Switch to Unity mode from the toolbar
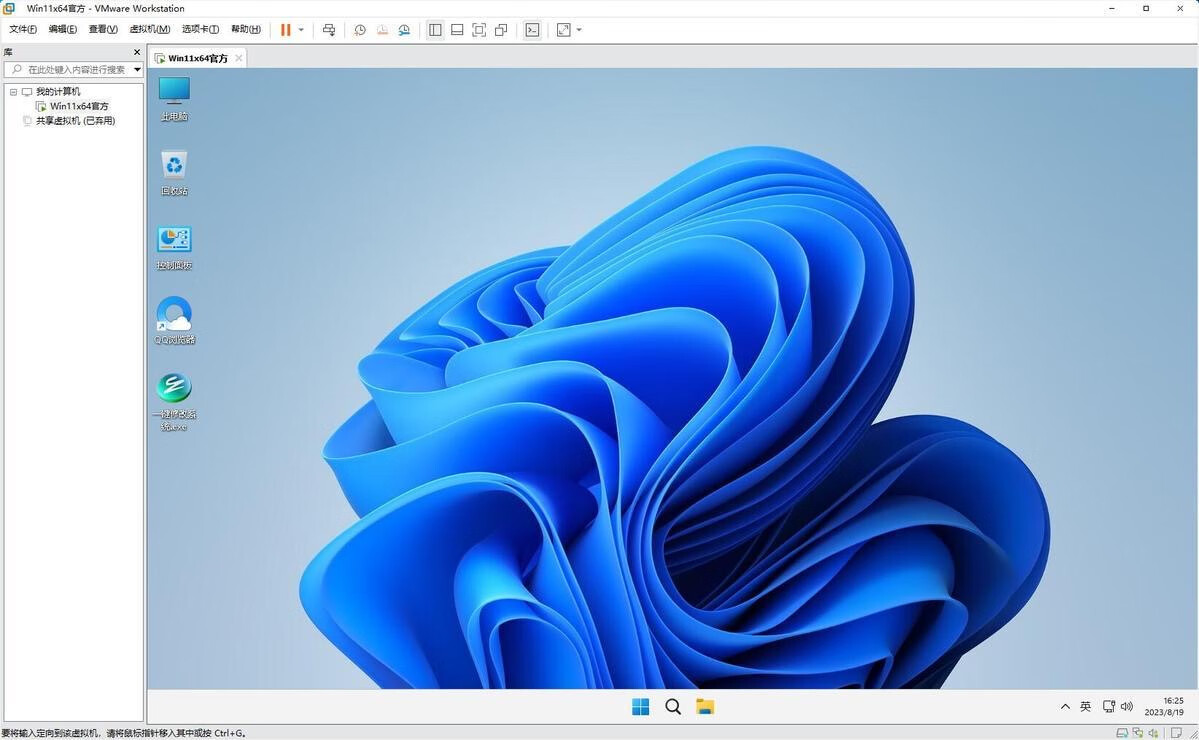 coord(501,30)
